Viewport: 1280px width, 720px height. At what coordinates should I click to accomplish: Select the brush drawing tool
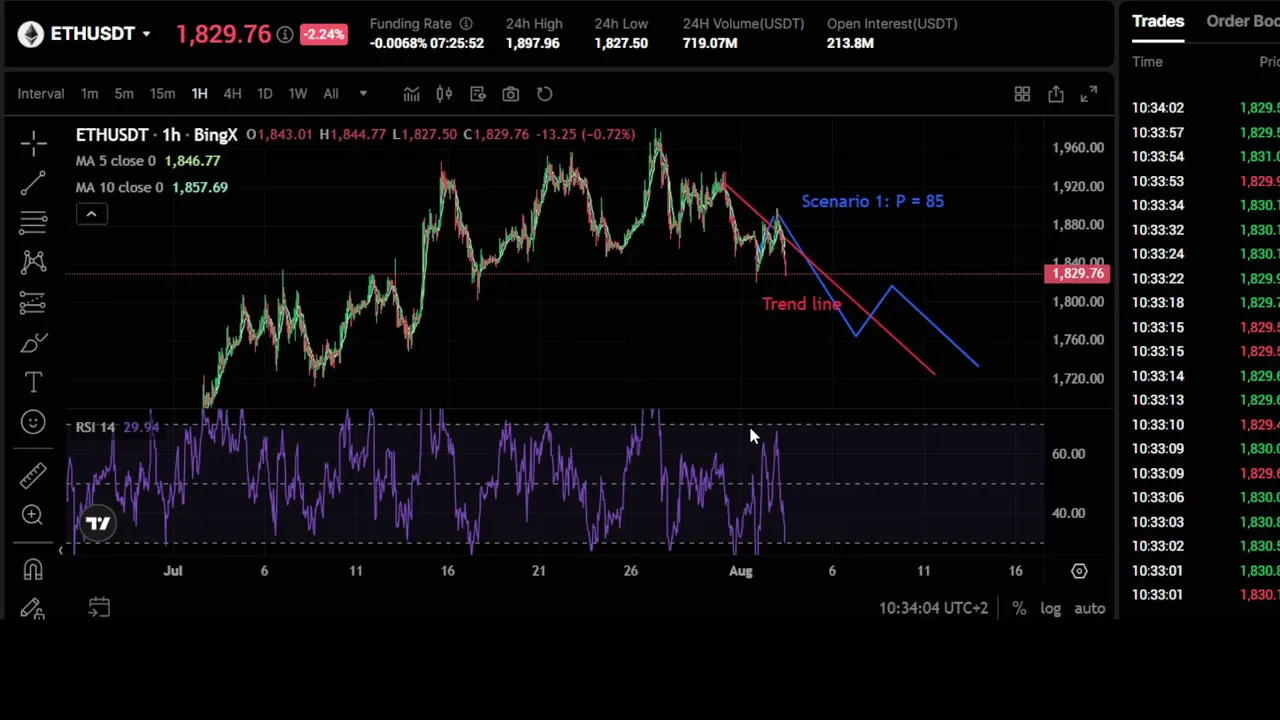(33, 343)
